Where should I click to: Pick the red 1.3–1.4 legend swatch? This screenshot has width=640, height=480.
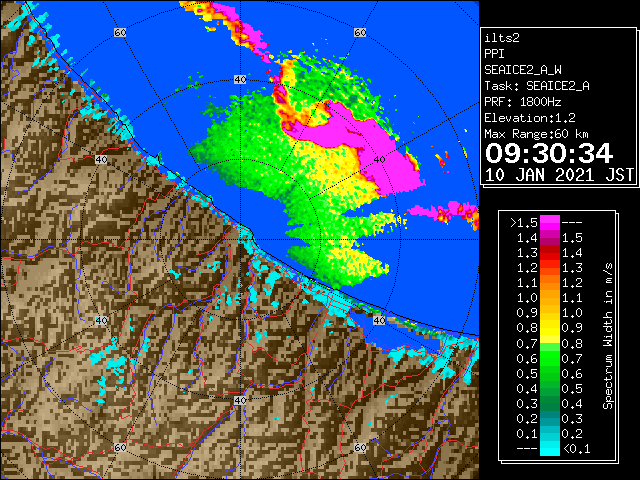tap(550, 253)
